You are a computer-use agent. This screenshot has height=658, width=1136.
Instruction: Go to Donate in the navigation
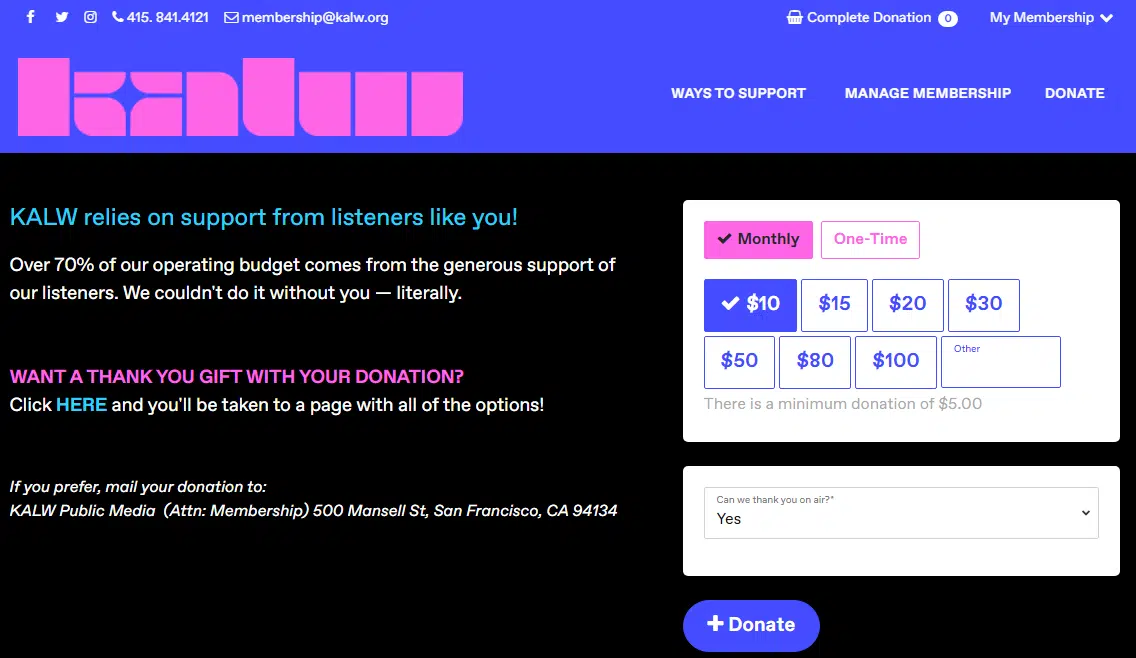tap(1075, 93)
